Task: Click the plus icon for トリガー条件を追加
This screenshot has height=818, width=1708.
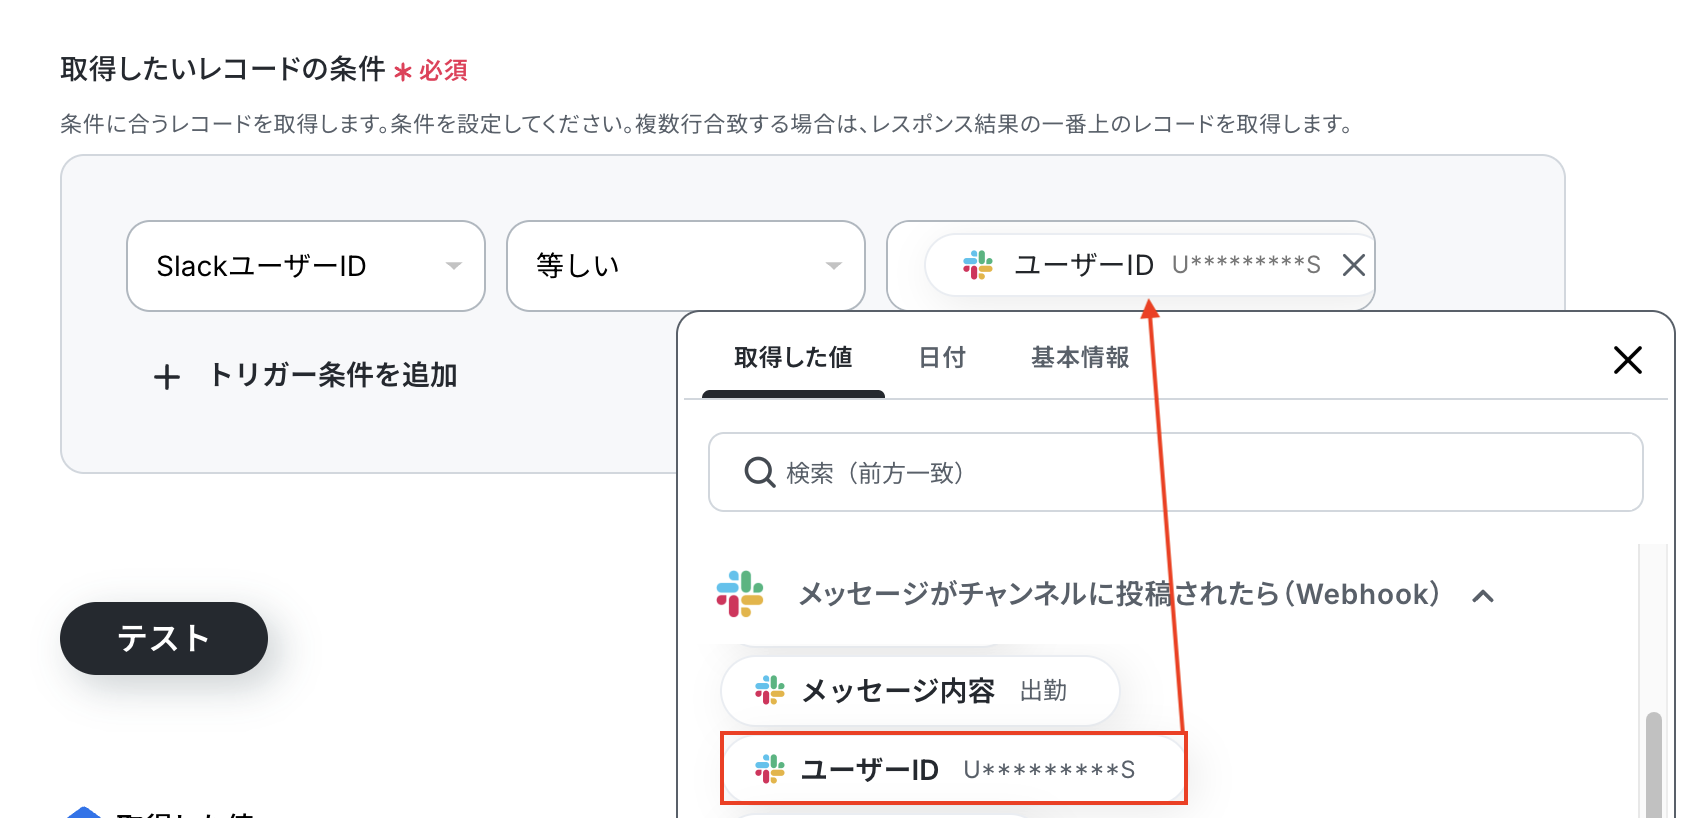Action: coord(167,377)
